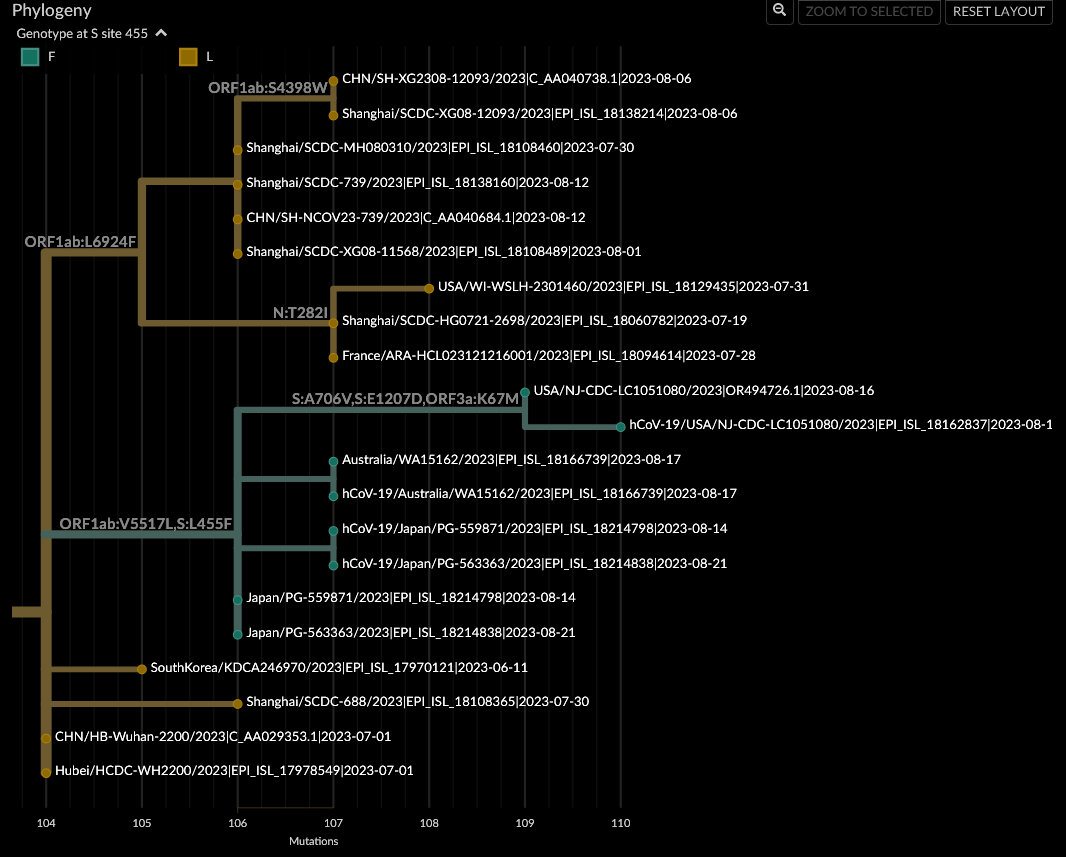Click the ORF1ab:L6924F branch label

click(80, 241)
